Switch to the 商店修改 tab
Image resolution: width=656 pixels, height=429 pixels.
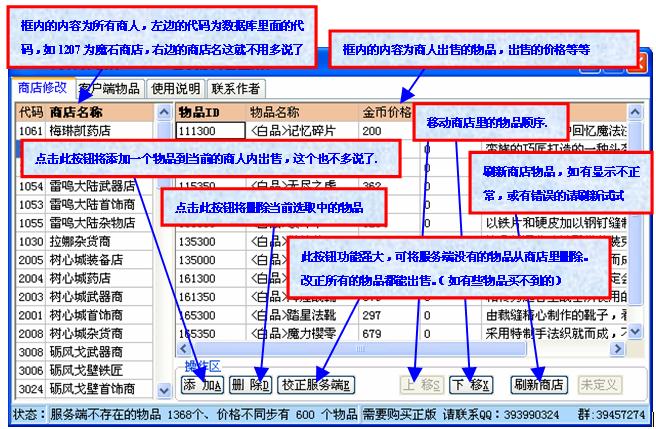pos(43,88)
